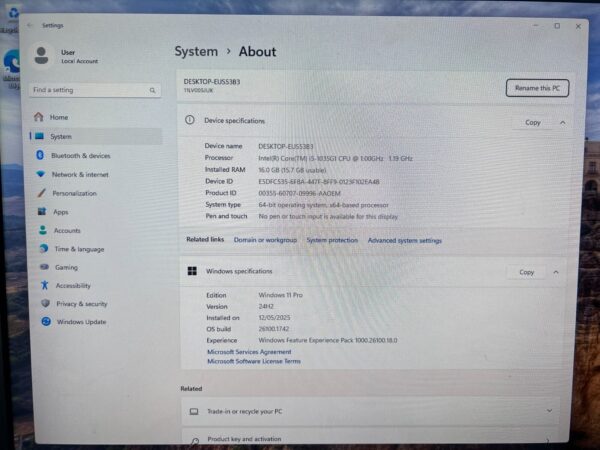Copy the Windows specifications

point(527,272)
